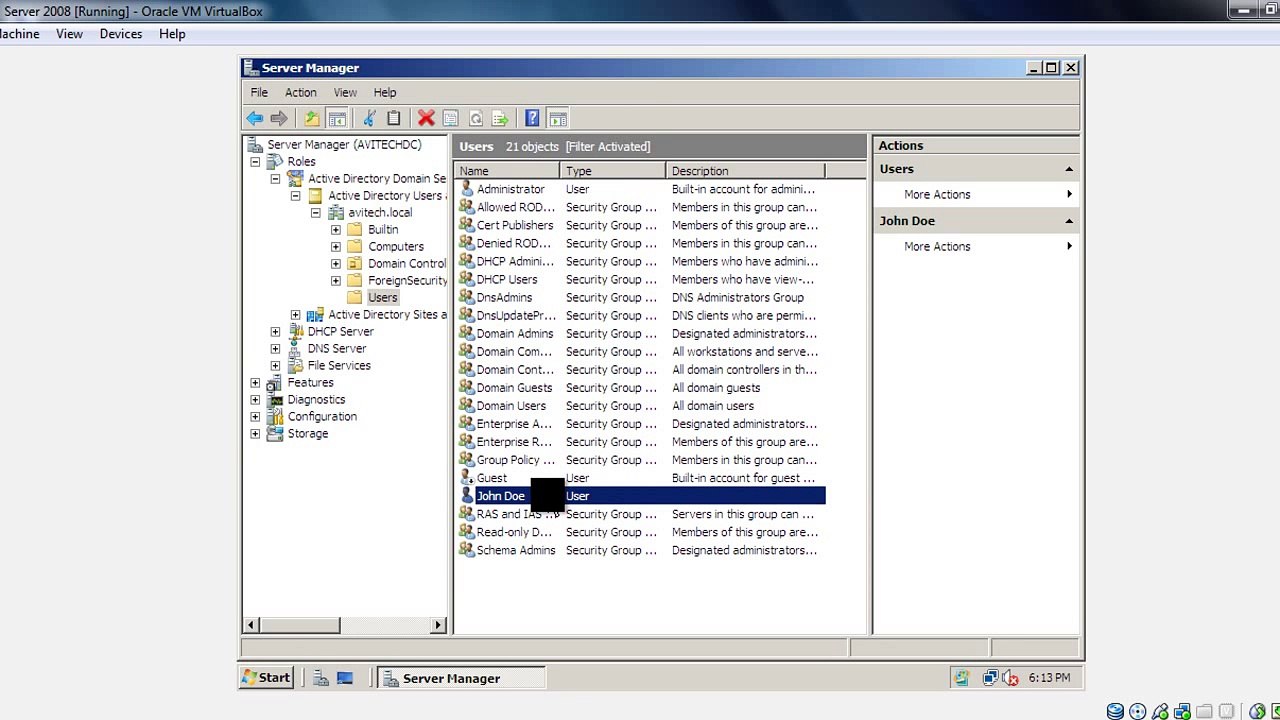Click the network tray icon
The image size is (1280, 720).
(990, 678)
